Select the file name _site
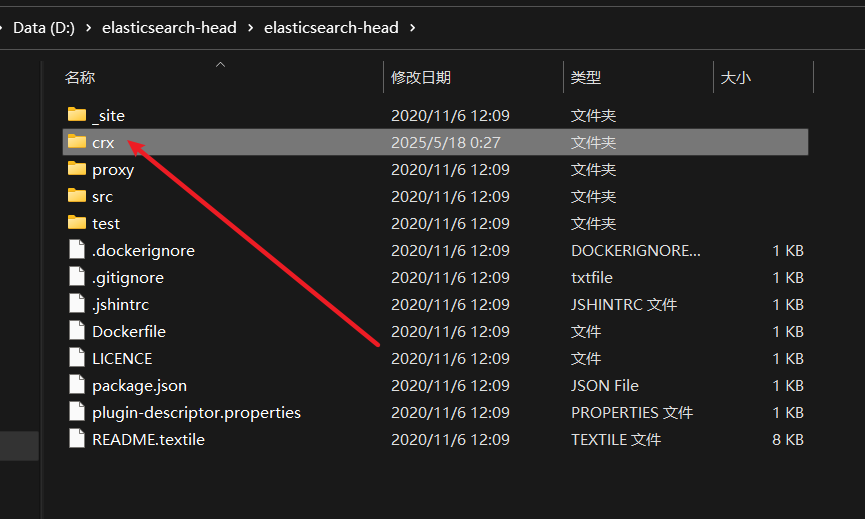The width and height of the screenshot is (865, 519). coord(108,115)
